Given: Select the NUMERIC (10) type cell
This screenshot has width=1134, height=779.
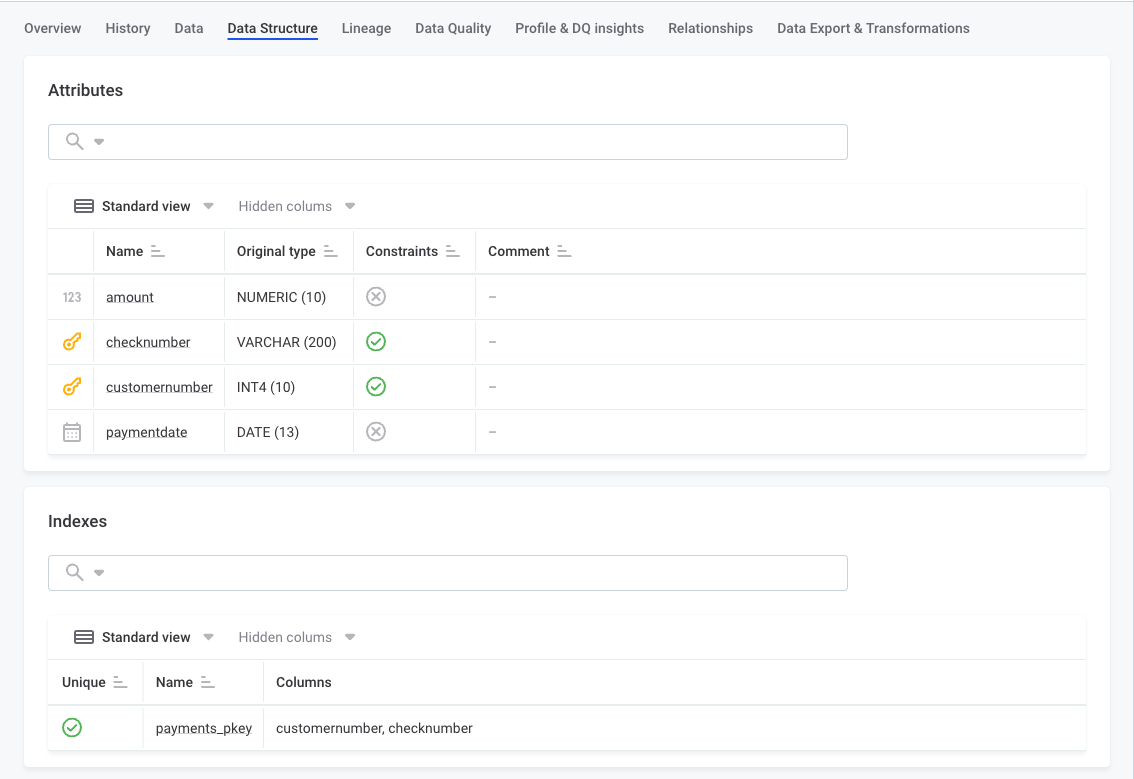Looking at the screenshot, I should (289, 297).
